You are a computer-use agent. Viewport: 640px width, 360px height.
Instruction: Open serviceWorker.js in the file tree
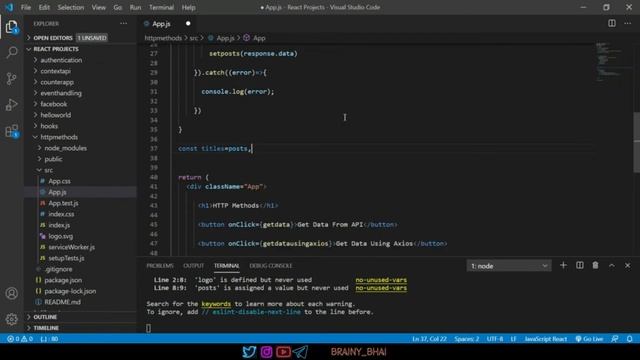(71, 247)
